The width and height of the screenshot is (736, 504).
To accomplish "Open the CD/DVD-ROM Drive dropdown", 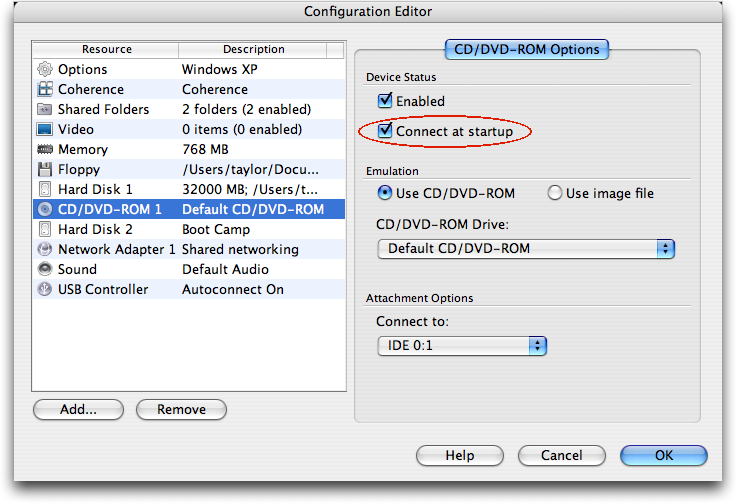I will click(x=526, y=249).
